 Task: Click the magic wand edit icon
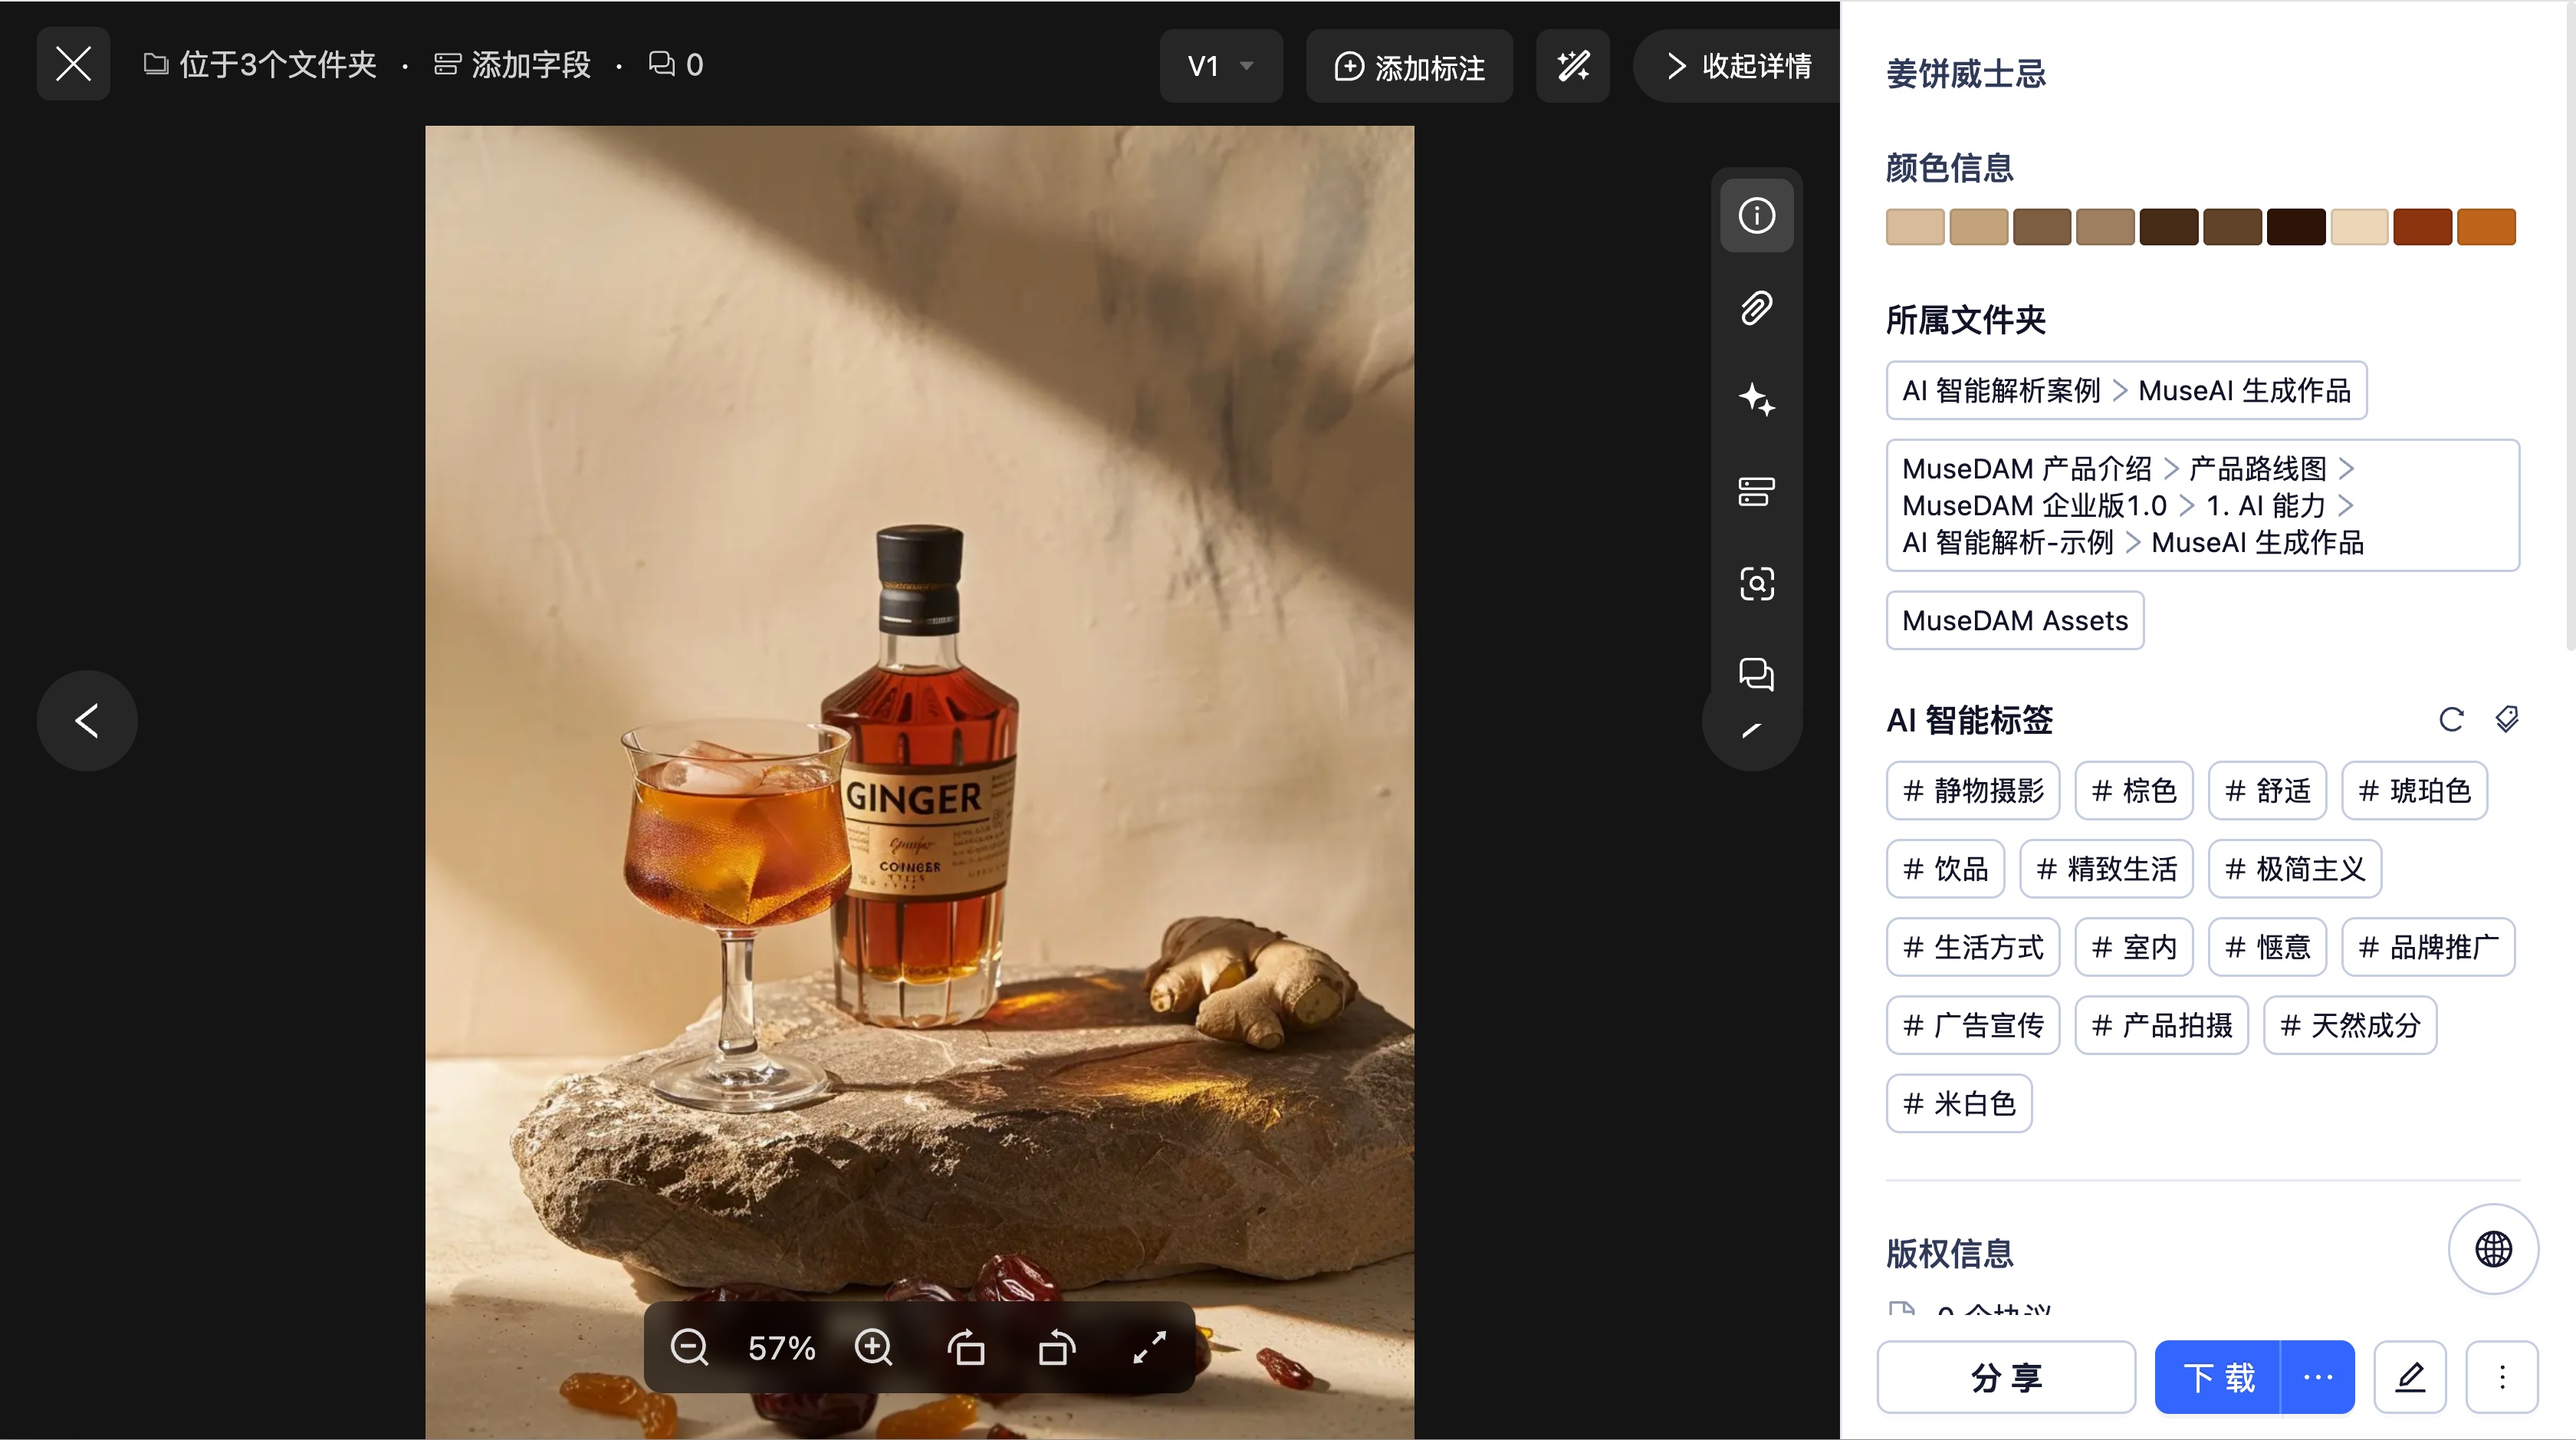pos(1573,66)
